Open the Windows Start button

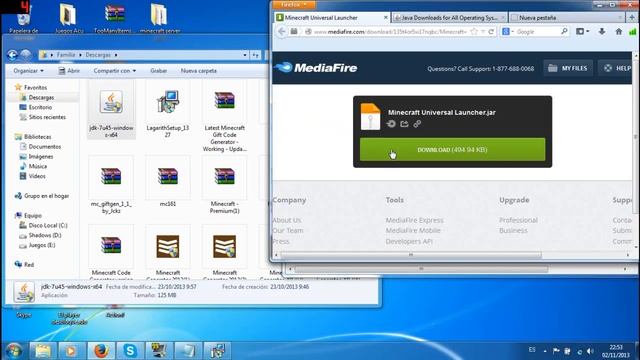(x=14, y=351)
